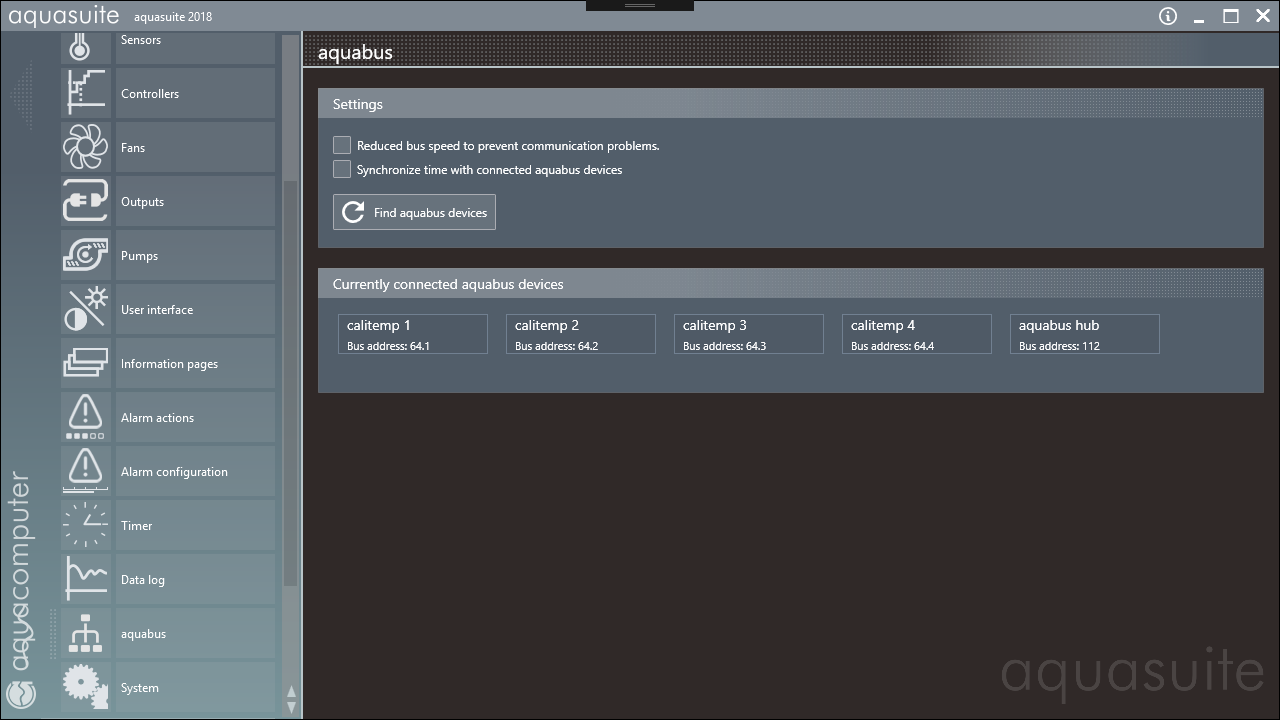The height and width of the screenshot is (720, 1280).
Task: Maximize the aquasuite window
Action: (1231, 16)
